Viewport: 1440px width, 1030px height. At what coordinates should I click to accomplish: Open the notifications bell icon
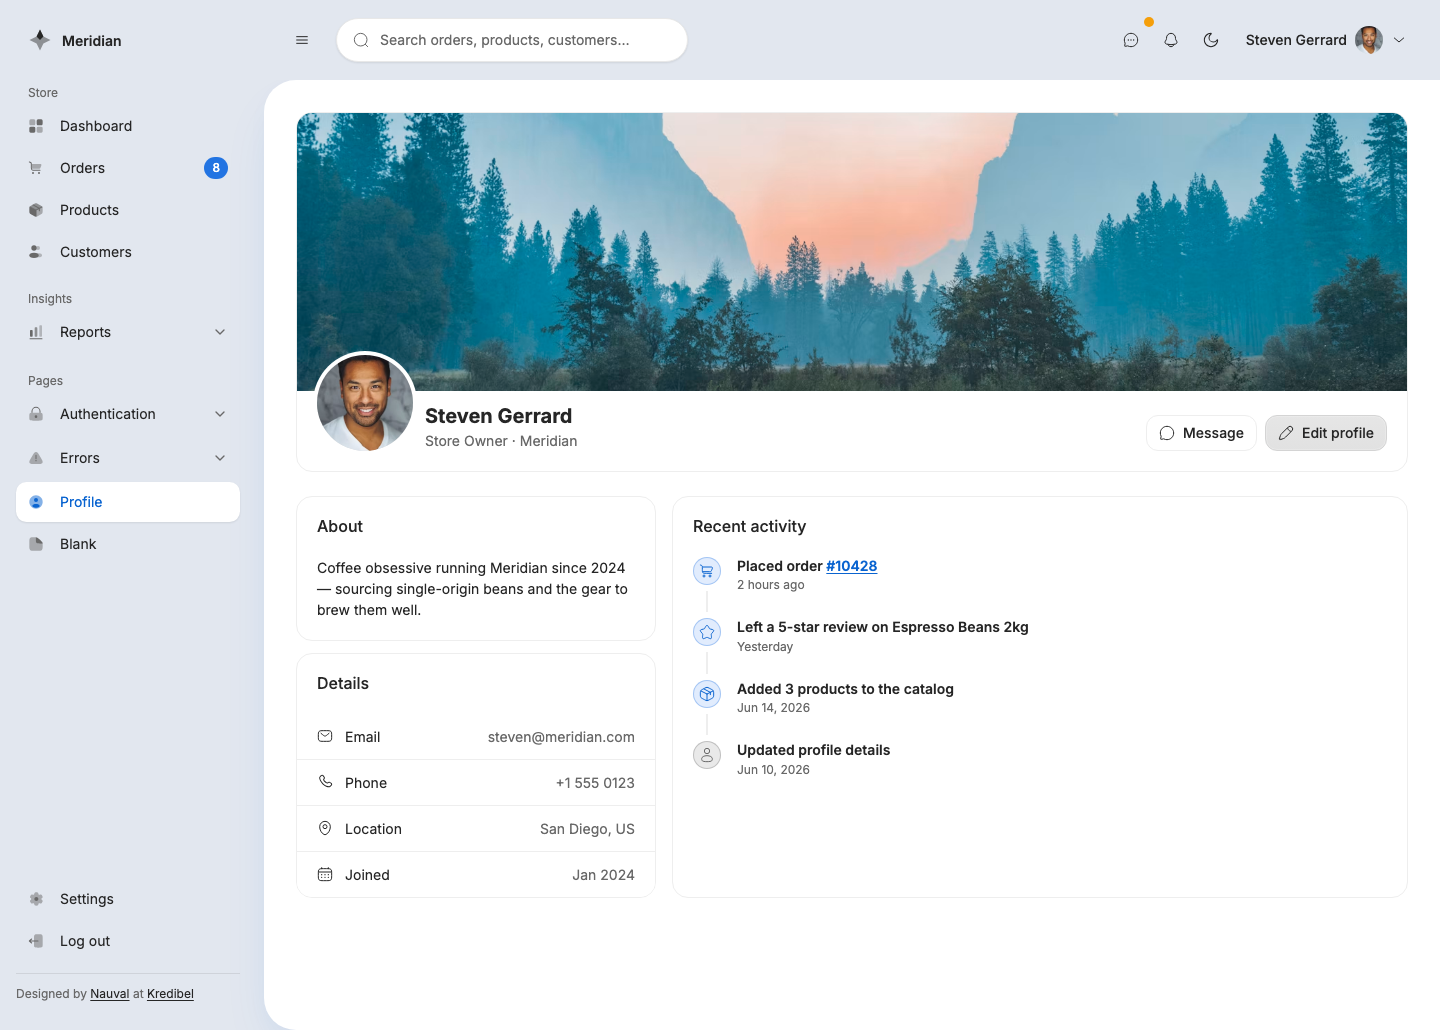pos(1171,40)
